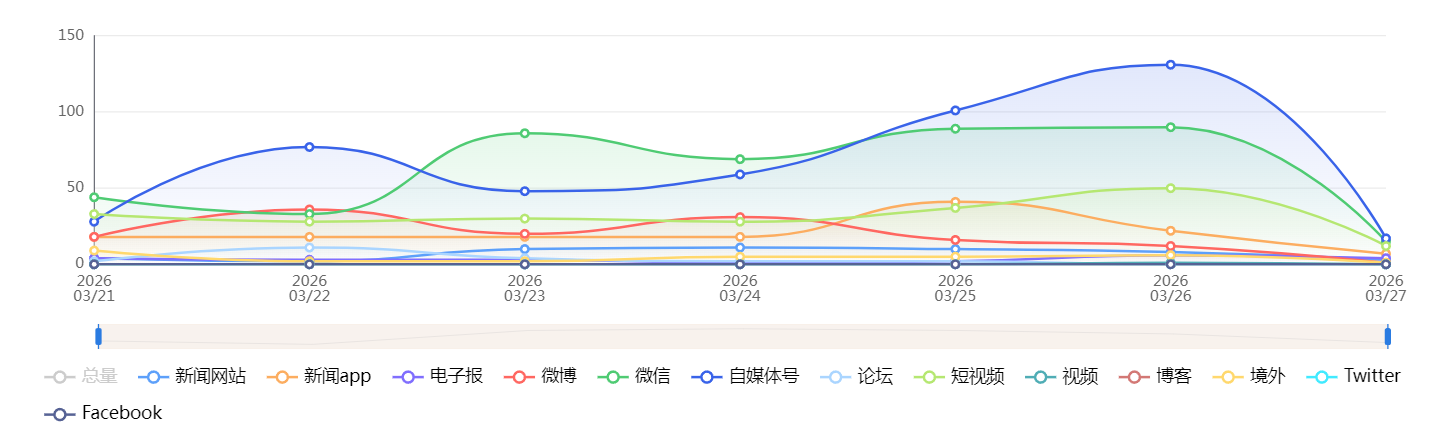Click 自媒体号 peak point on 03/26
This screenshot has height=447, width=1443.
[1170, 65]
